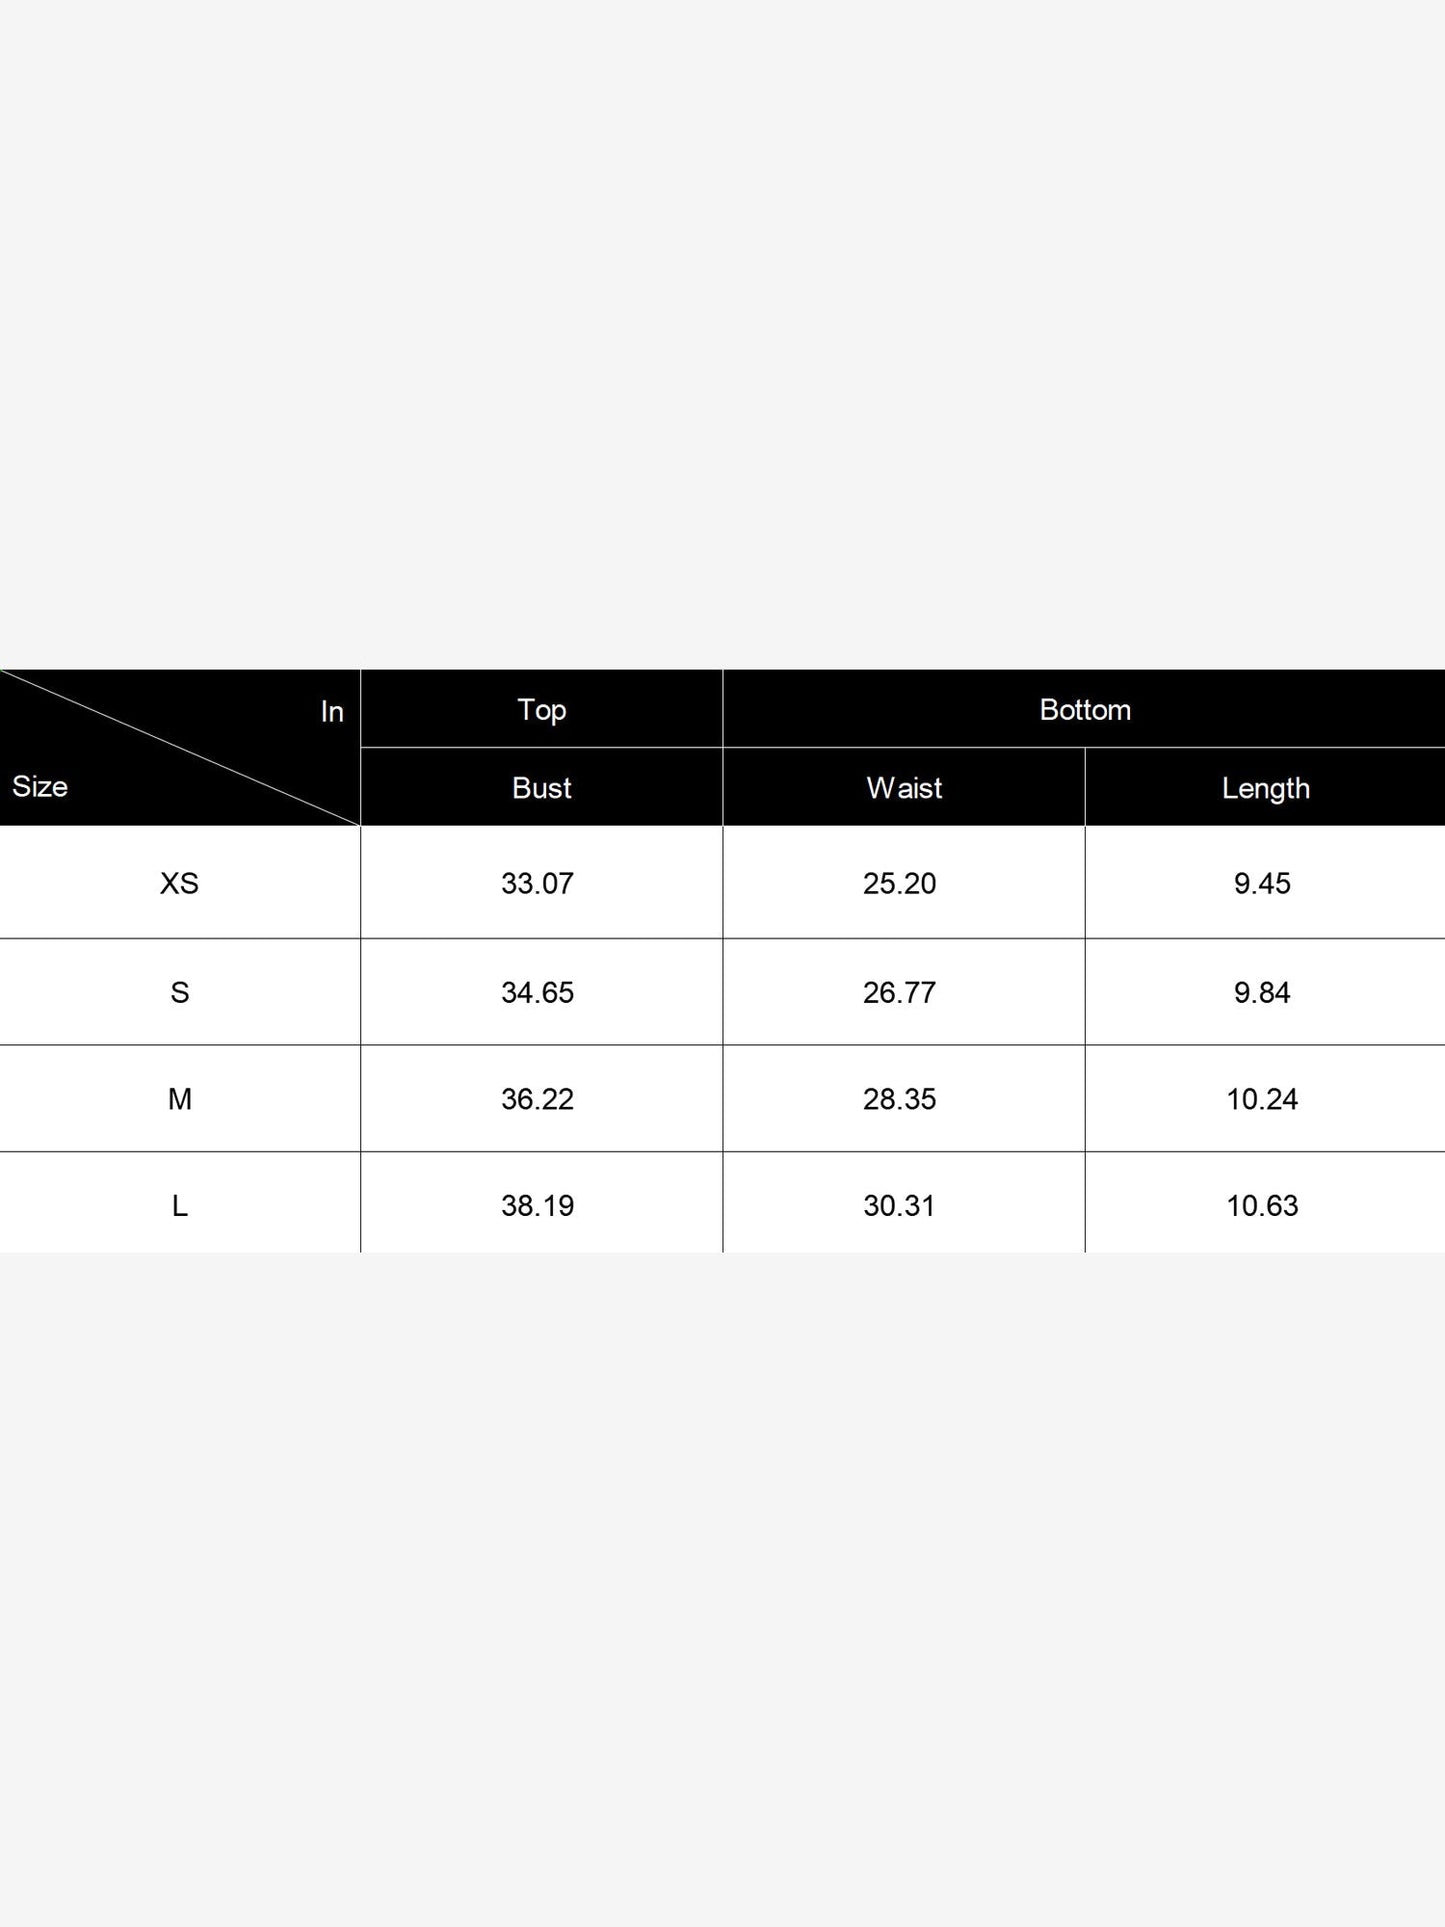Viewport: 1445px width, 1927px height.
Task: Click bust value 34.65
Action: (x=538, y=992)
